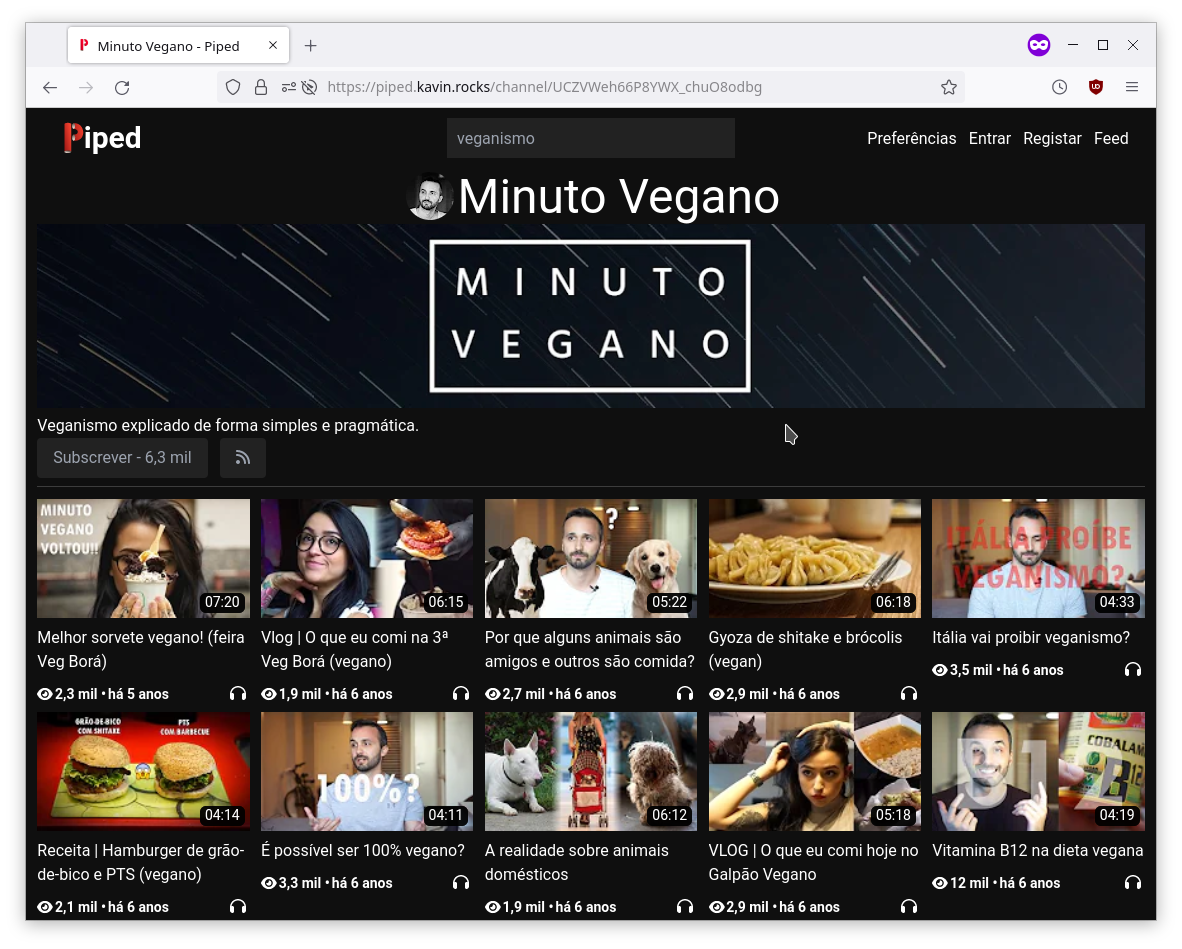Go to the Feed page

point(1111,139)
